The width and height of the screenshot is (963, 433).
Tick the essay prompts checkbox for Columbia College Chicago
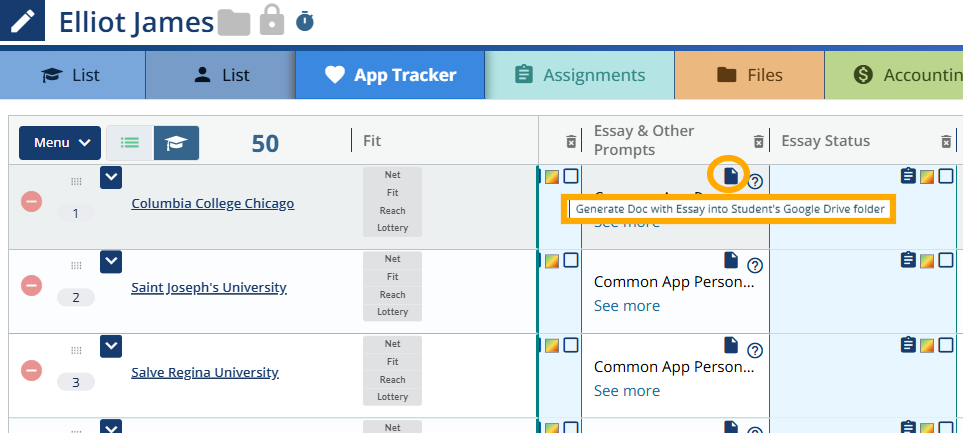coord(571,176)
